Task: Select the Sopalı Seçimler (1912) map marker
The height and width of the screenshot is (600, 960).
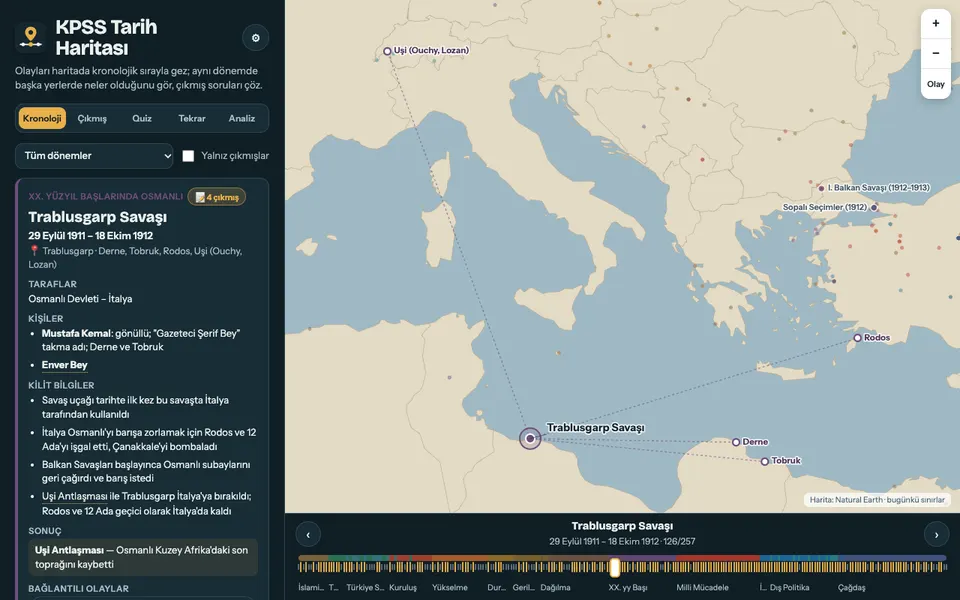Action: [874, 208]
